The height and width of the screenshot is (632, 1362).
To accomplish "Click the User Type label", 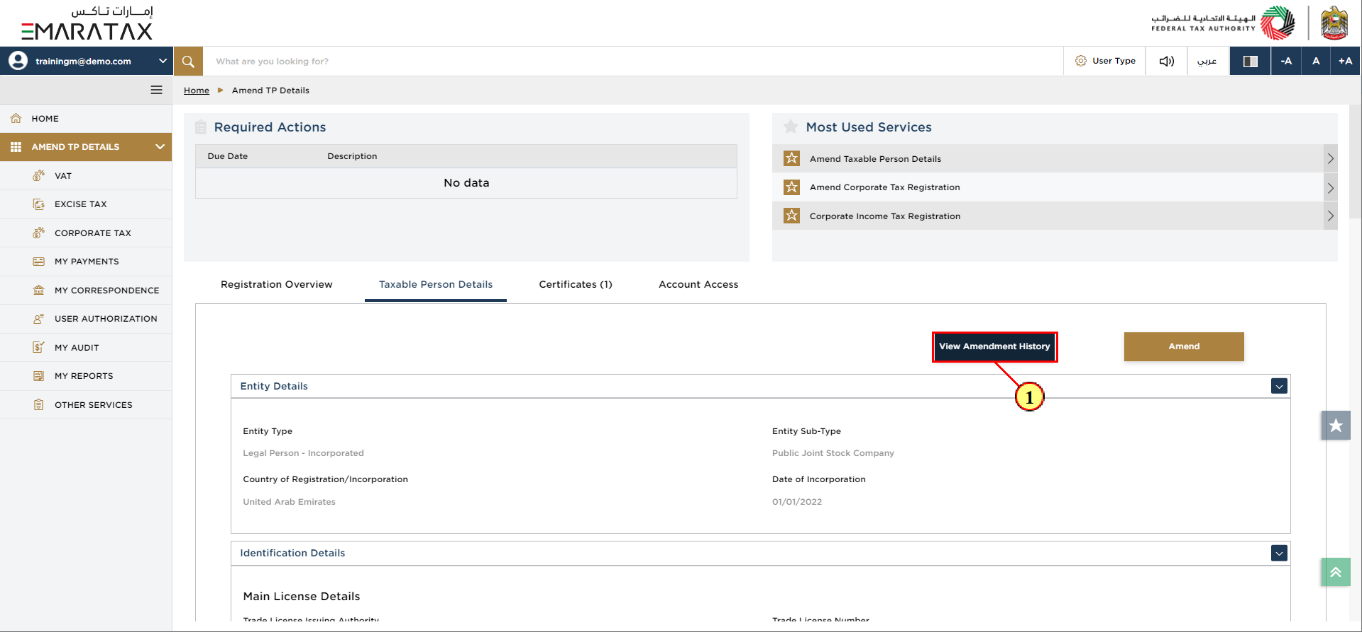I will click(x=1114, y=61).
